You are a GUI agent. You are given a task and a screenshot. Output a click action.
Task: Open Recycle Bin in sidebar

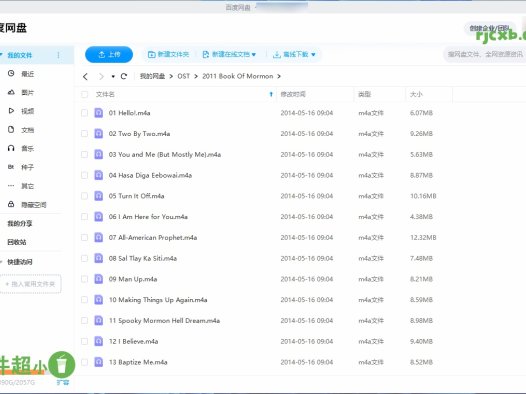point(16,242)
